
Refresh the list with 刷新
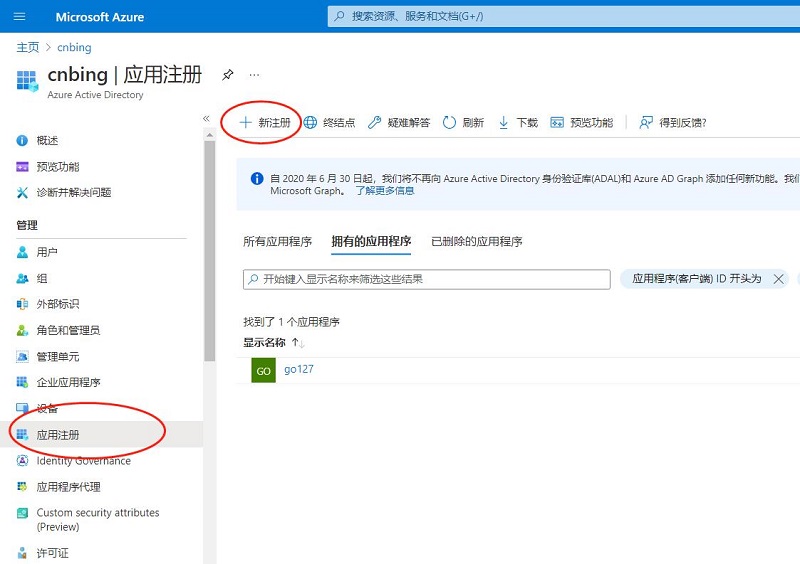463,122
